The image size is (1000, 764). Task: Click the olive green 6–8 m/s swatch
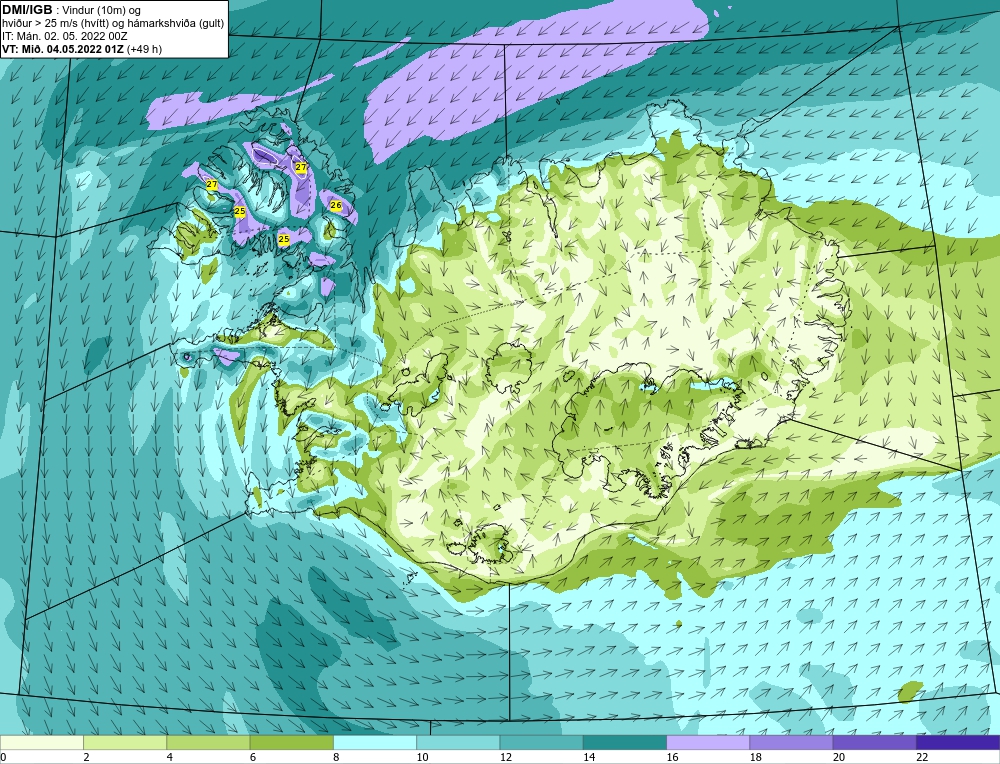click(291, 742)
